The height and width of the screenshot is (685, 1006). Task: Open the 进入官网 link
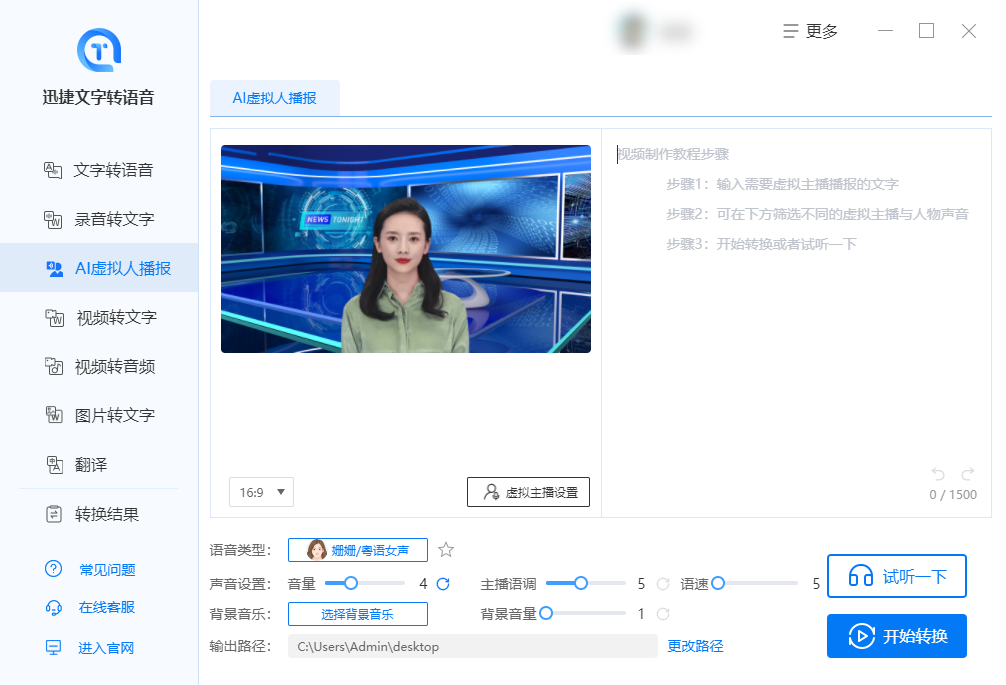click(106, 648)
